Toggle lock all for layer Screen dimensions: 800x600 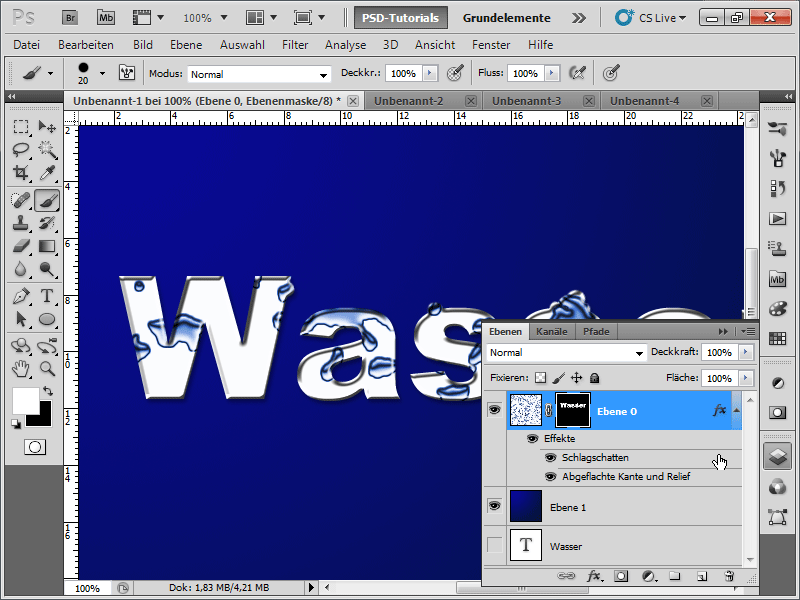coord(594,378)
